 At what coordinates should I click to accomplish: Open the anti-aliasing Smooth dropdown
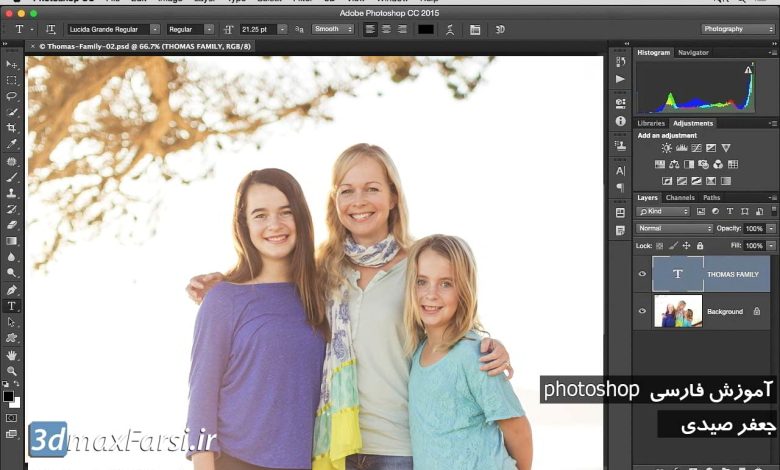click(333, 29)
